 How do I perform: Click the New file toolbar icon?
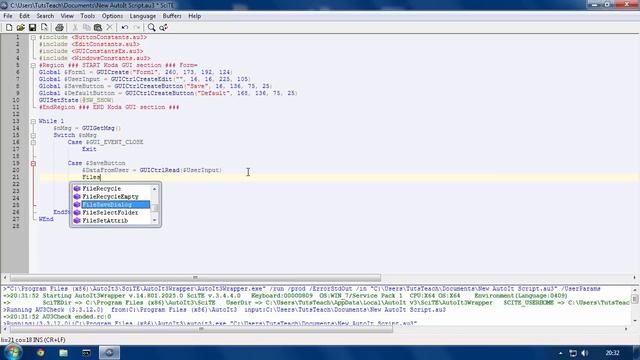pos(9,27)
